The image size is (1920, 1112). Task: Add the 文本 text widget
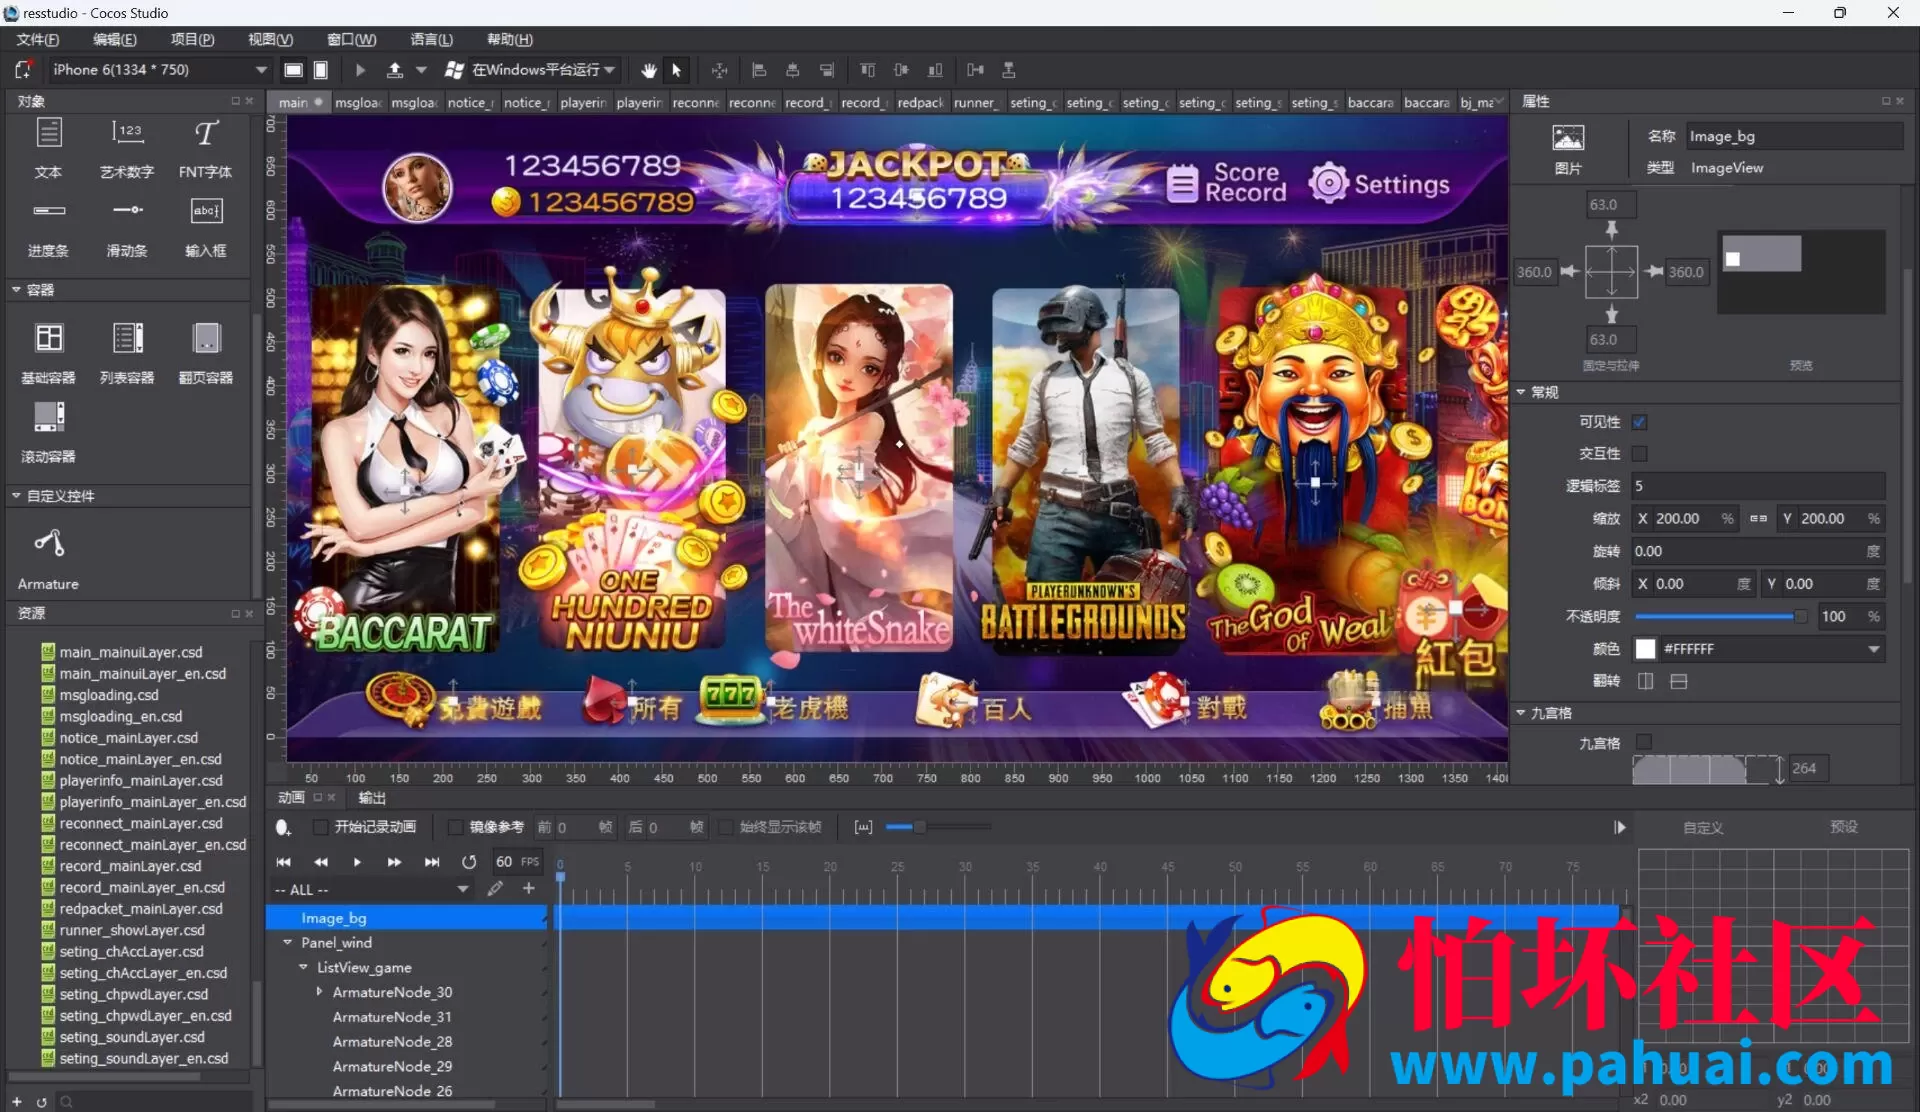click(49, 149)
